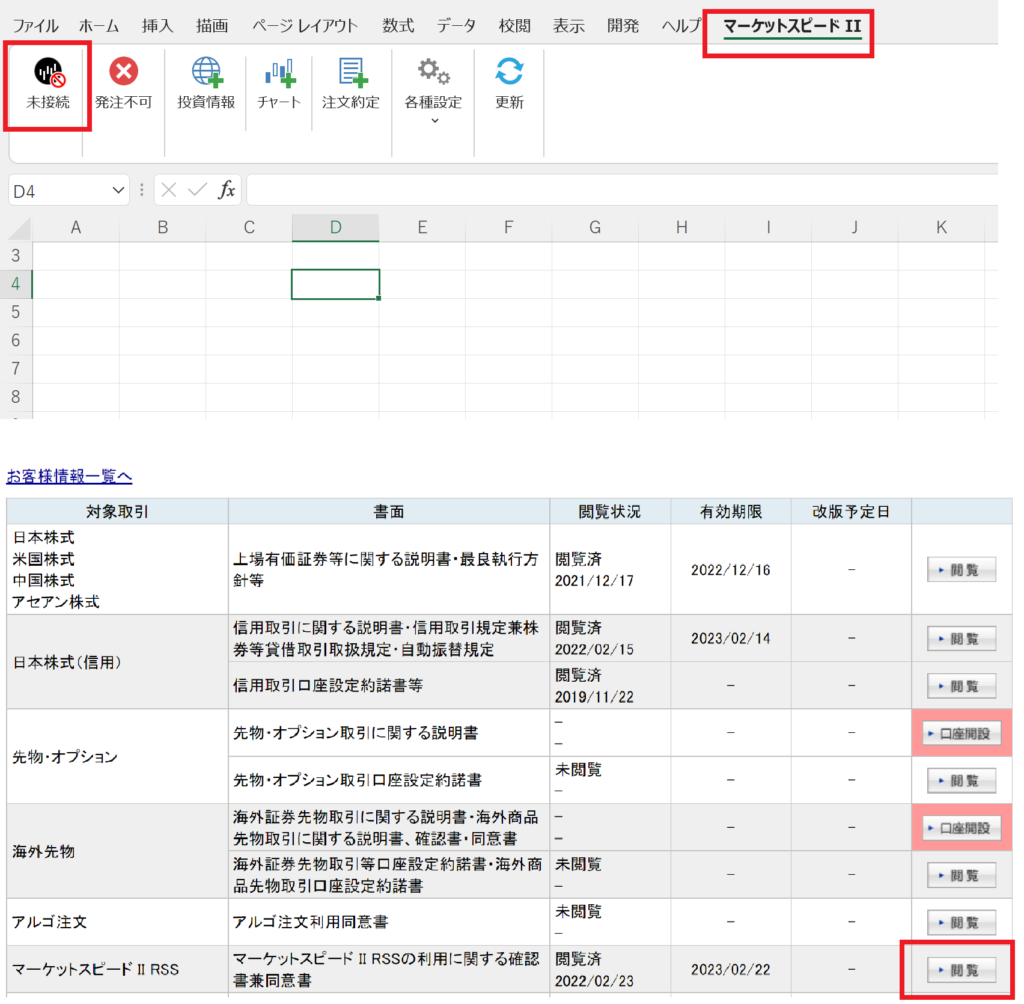1024x1004 pixels.
Task: Open the お客様情報一覧へ link
Action: [x=69, y=476]
